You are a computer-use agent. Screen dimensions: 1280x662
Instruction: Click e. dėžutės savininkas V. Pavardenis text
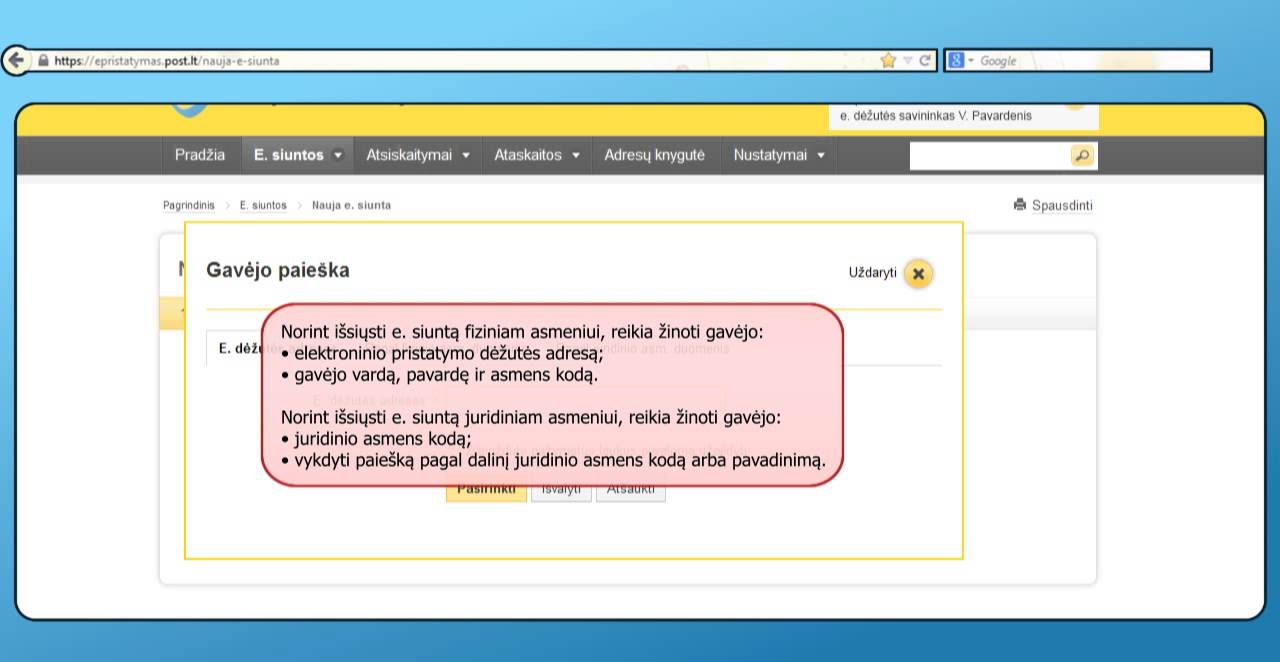[936, 116]
